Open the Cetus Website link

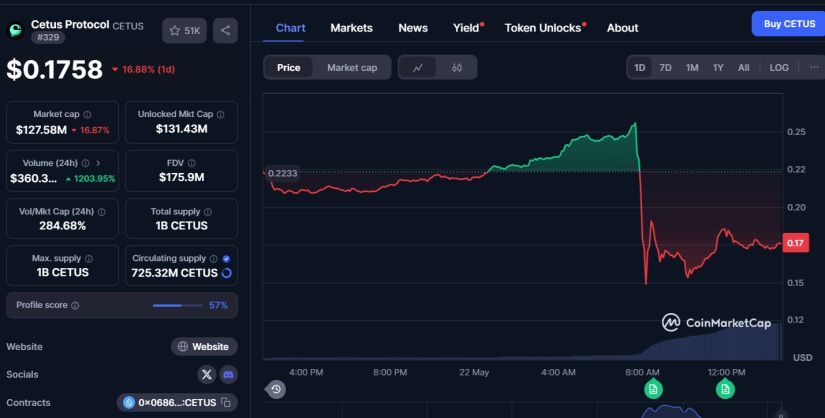204,346
